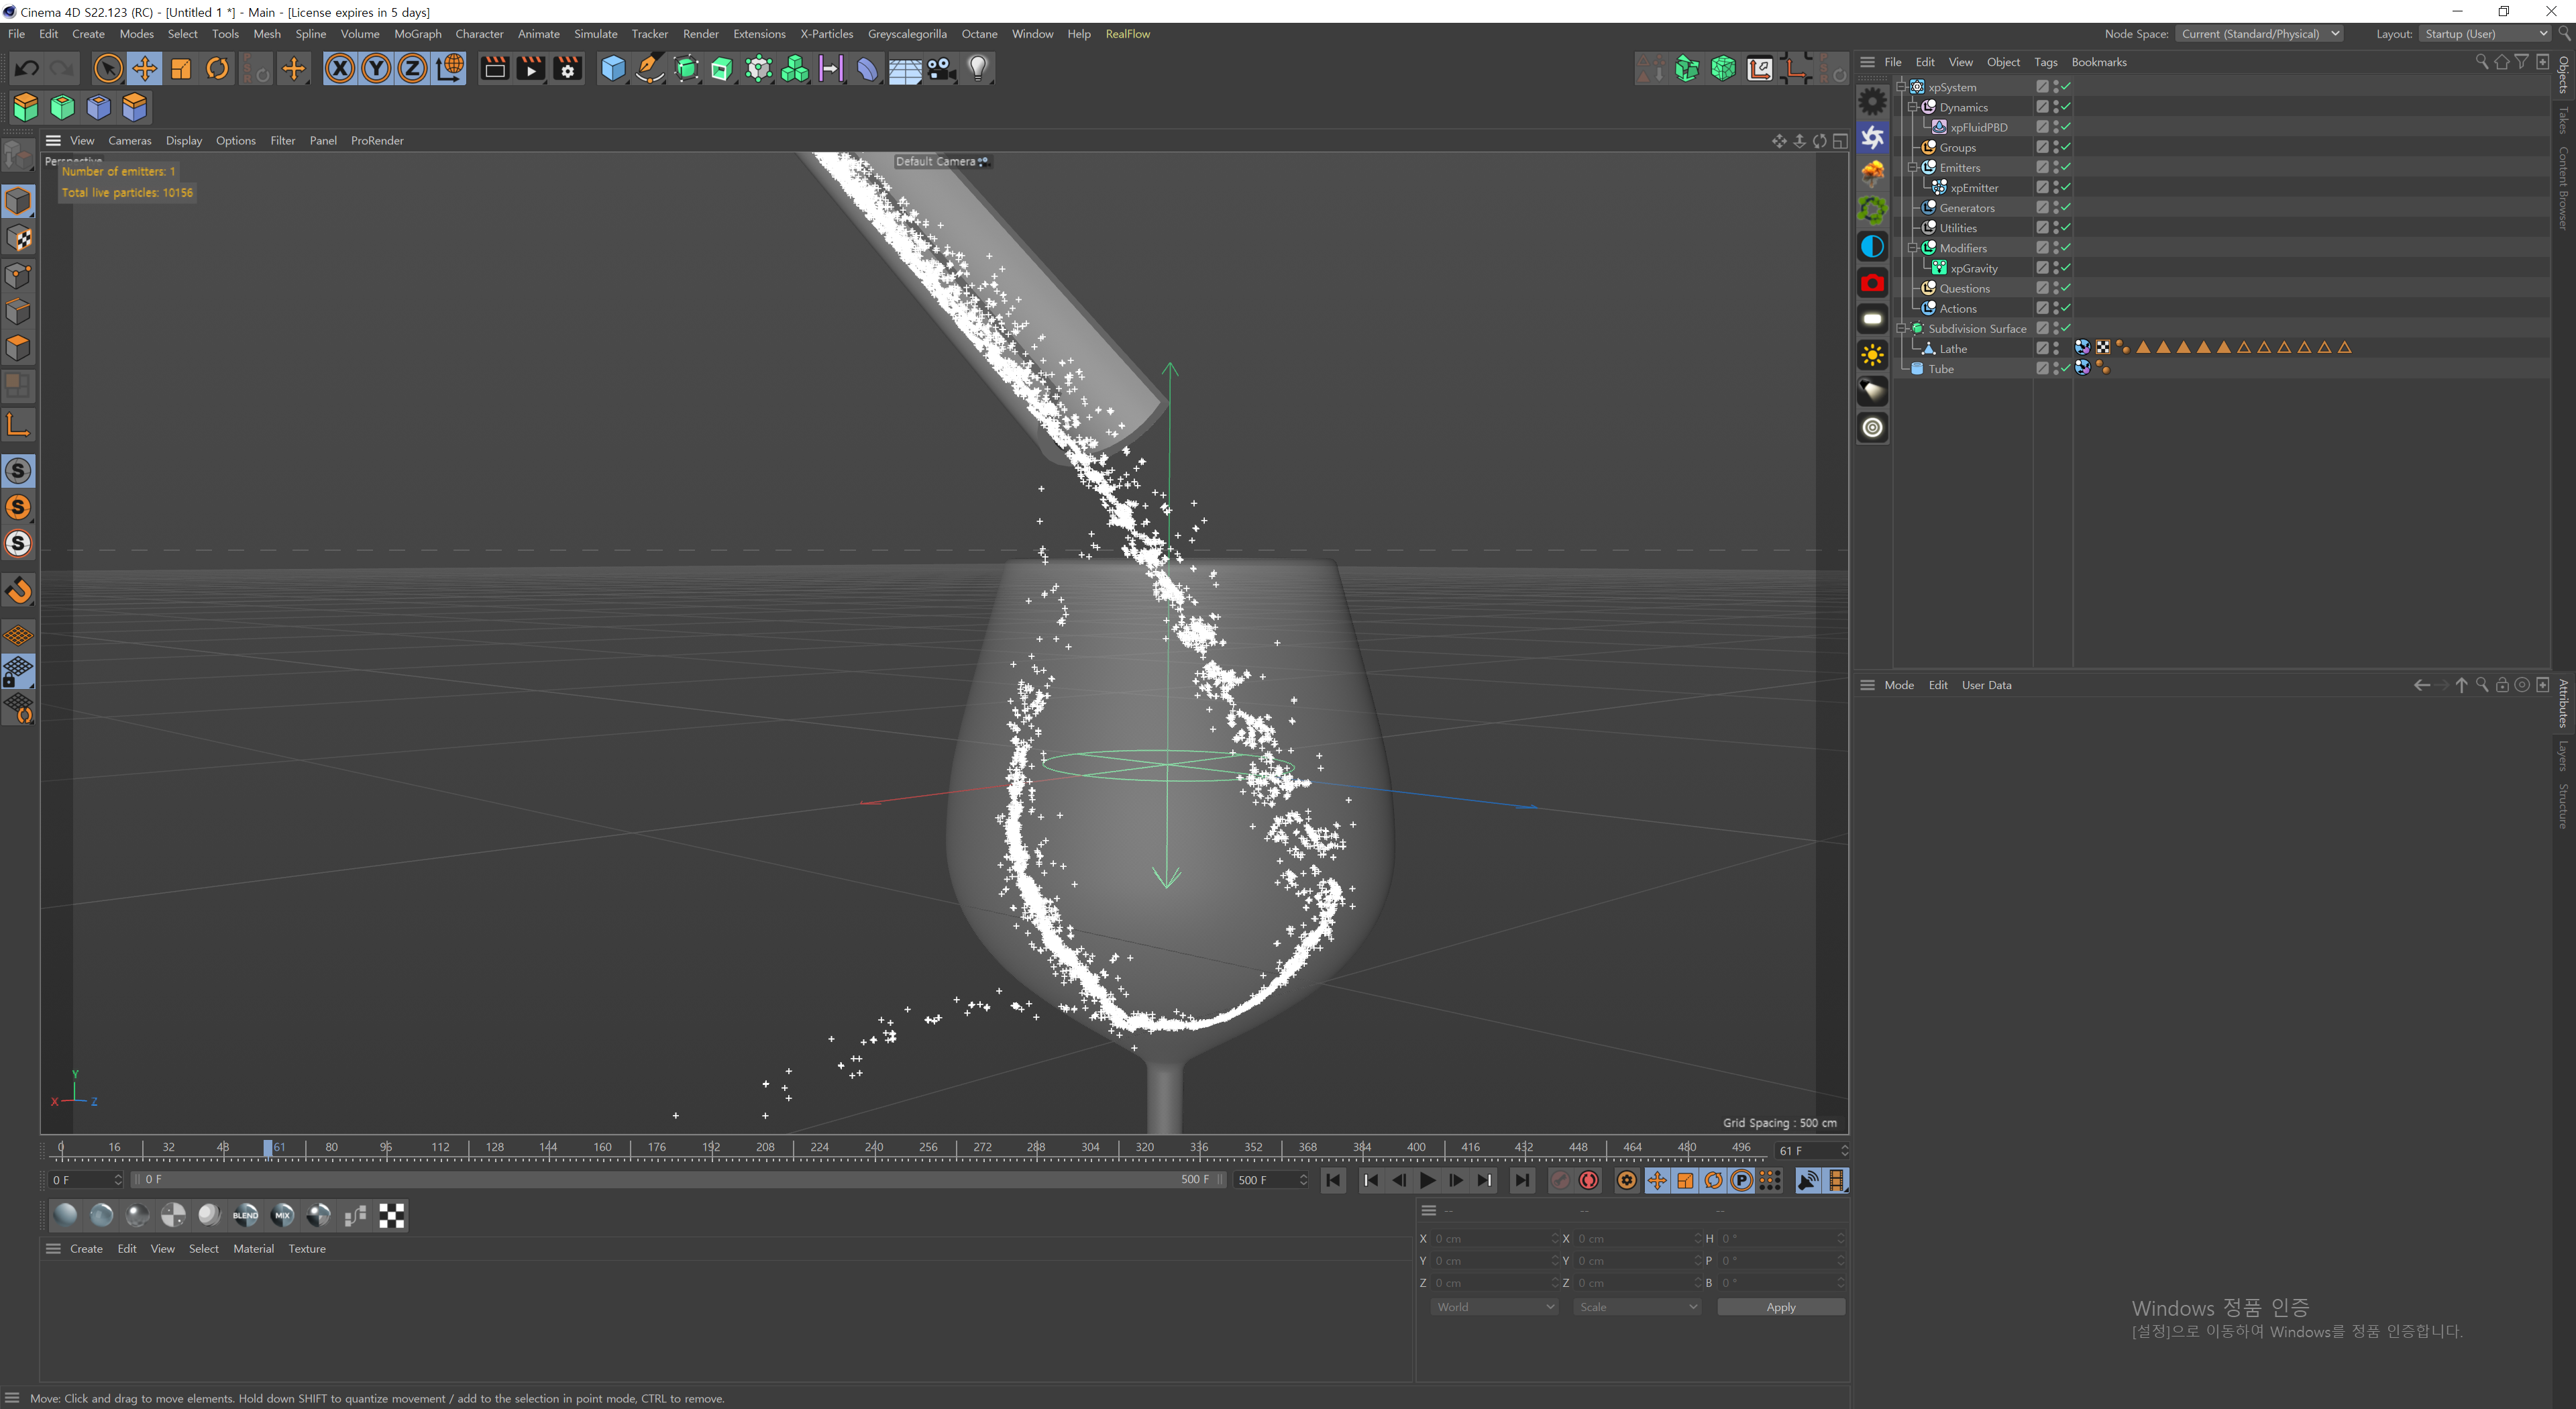The image size is (2576, 1409).
Task: Open the X-Particles menu
Action: click(x=826, y=34)
